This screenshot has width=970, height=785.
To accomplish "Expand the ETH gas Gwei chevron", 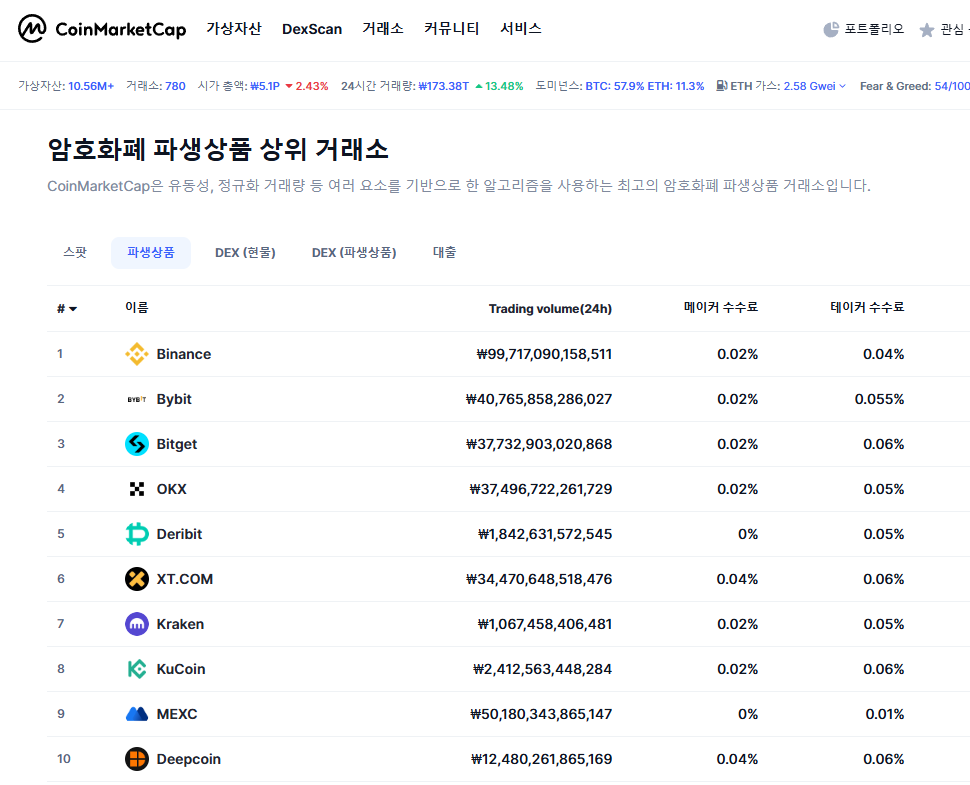I will tap(842, 86).
